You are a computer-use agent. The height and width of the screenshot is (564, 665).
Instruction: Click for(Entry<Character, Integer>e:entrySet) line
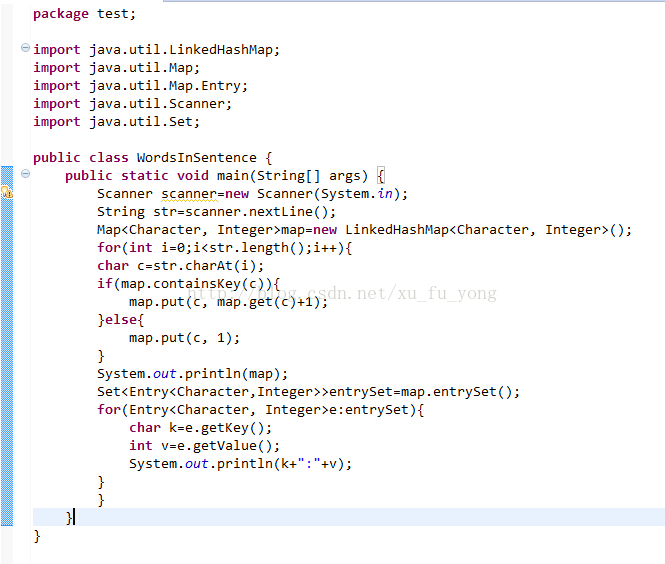coord(260,410)
